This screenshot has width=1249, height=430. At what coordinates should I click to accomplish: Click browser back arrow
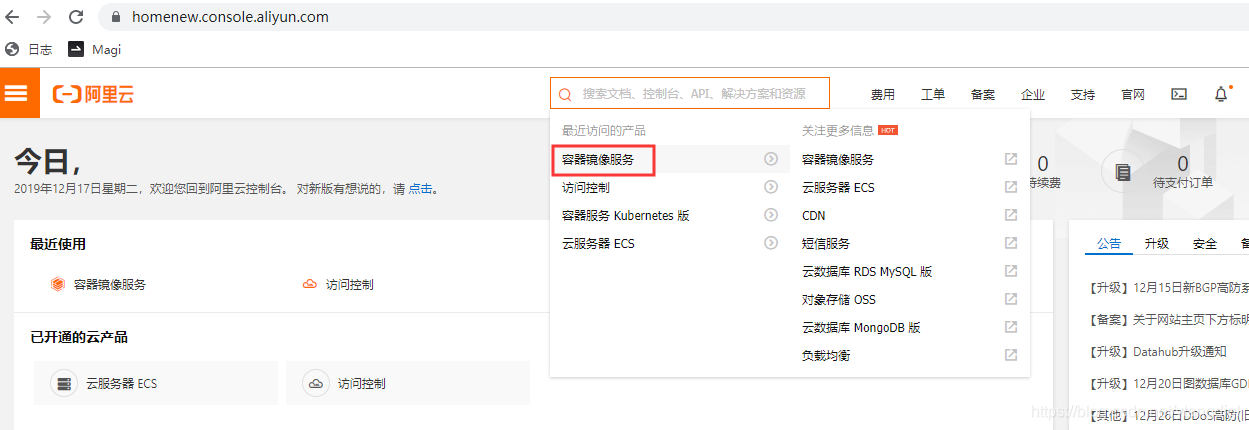click(x=13, y=17)
